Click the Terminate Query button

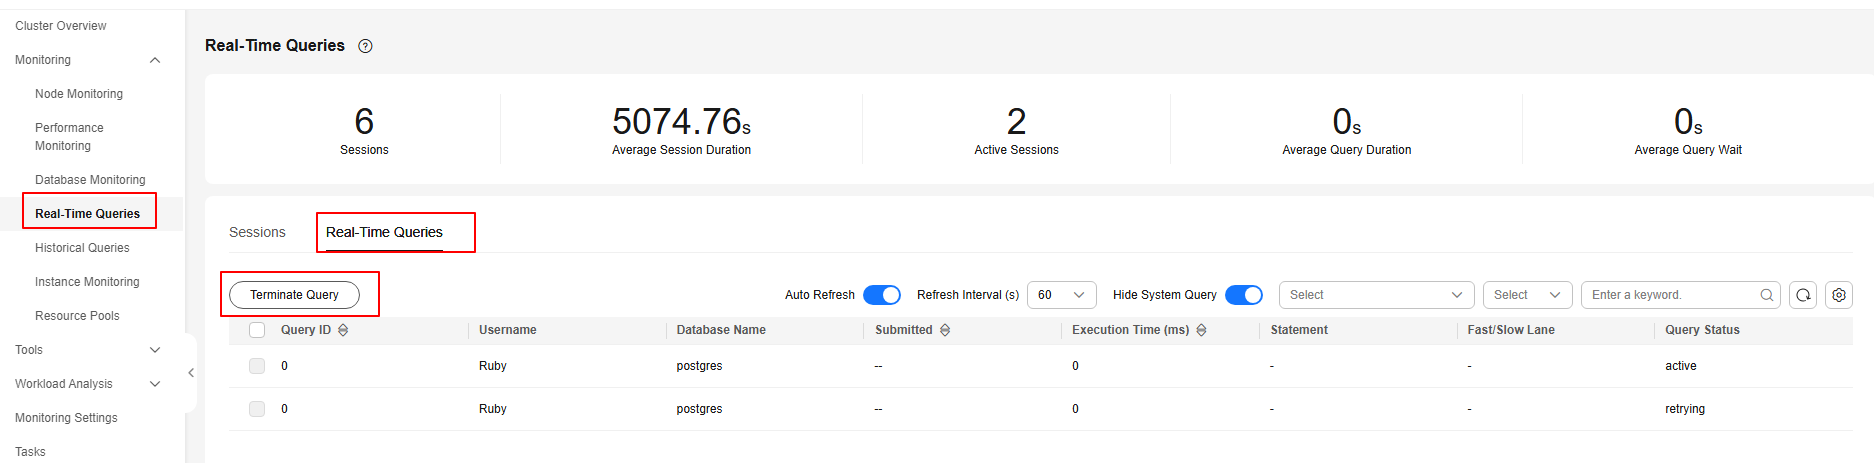coord(294,295)
